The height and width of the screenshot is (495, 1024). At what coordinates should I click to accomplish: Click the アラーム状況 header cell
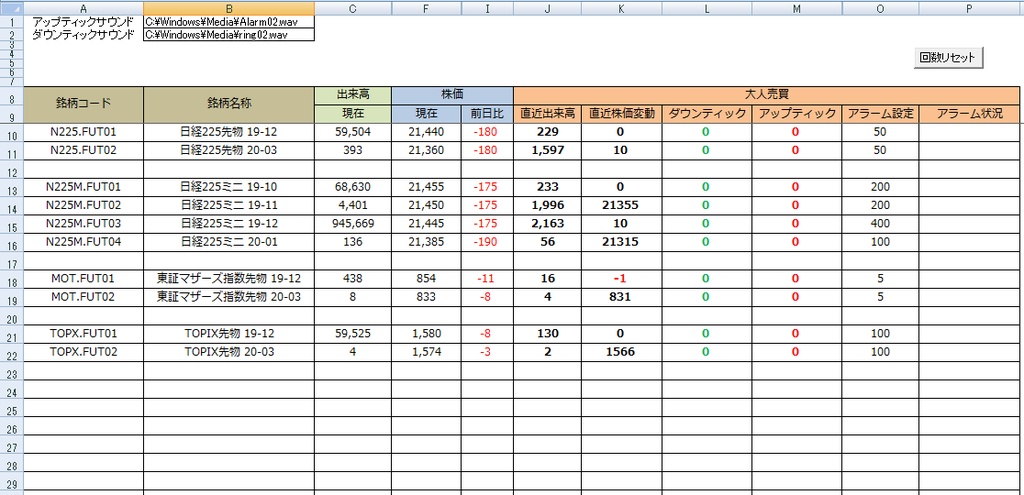[969, 114]
